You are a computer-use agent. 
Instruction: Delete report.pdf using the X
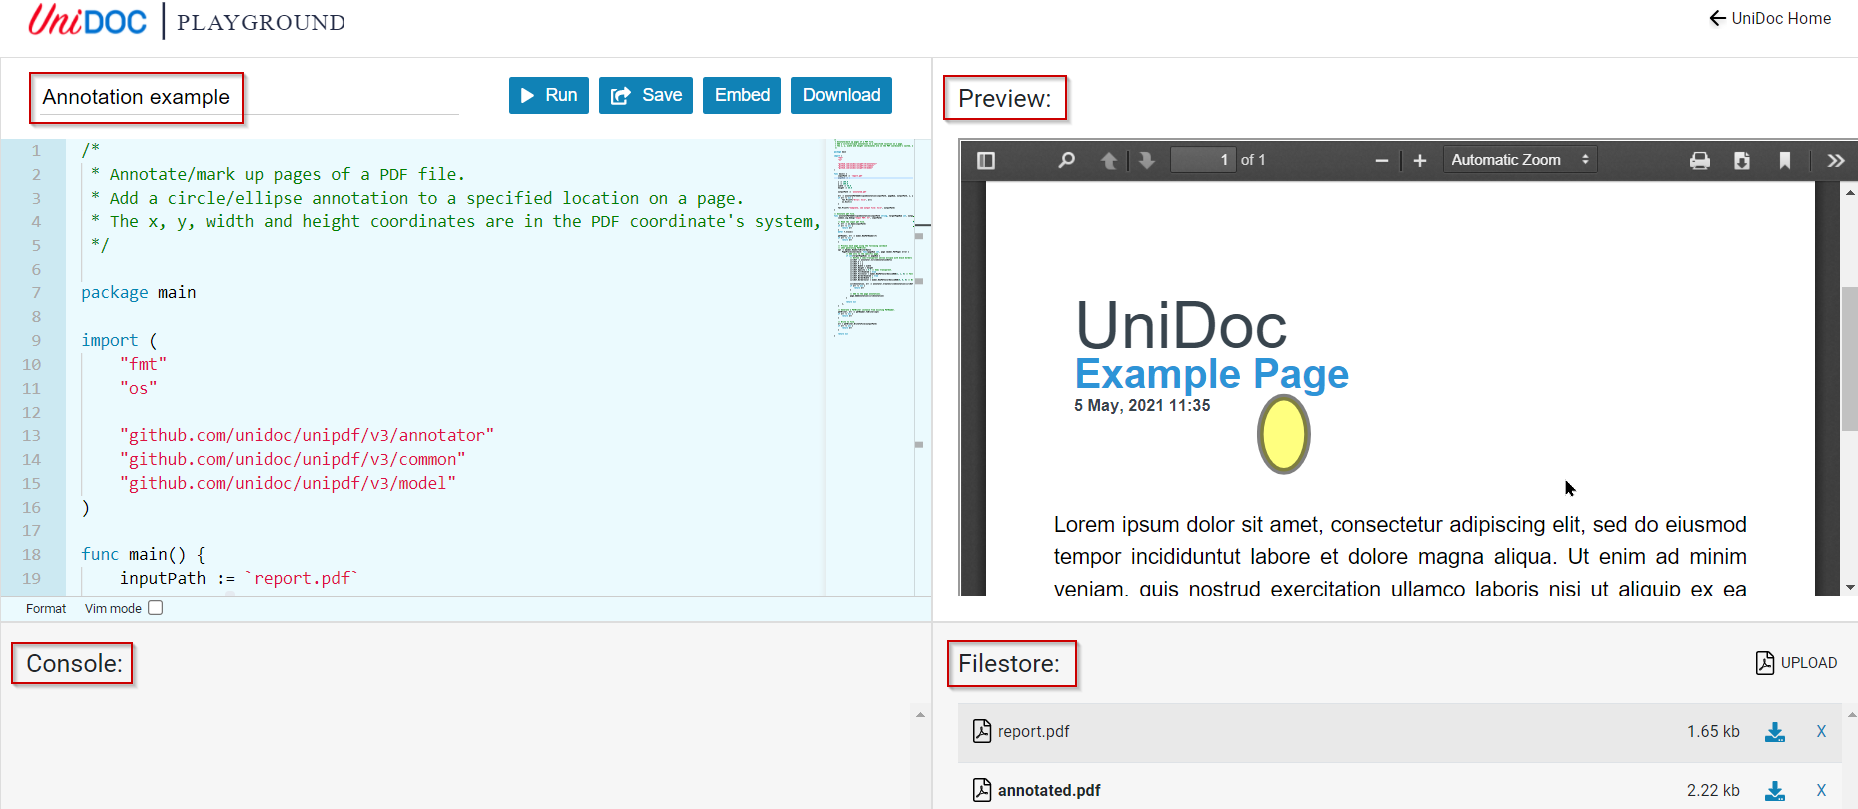(1821, 732)
